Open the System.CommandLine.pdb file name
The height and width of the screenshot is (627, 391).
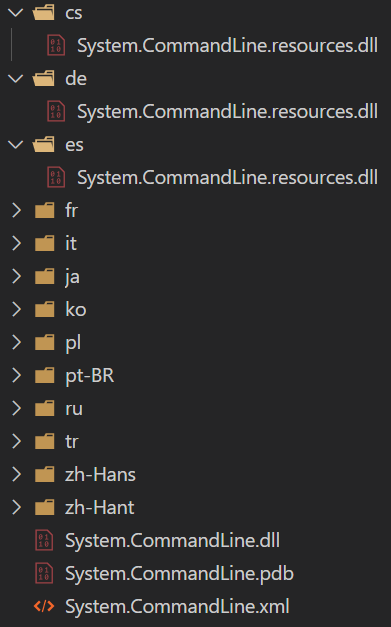point(180,574)
